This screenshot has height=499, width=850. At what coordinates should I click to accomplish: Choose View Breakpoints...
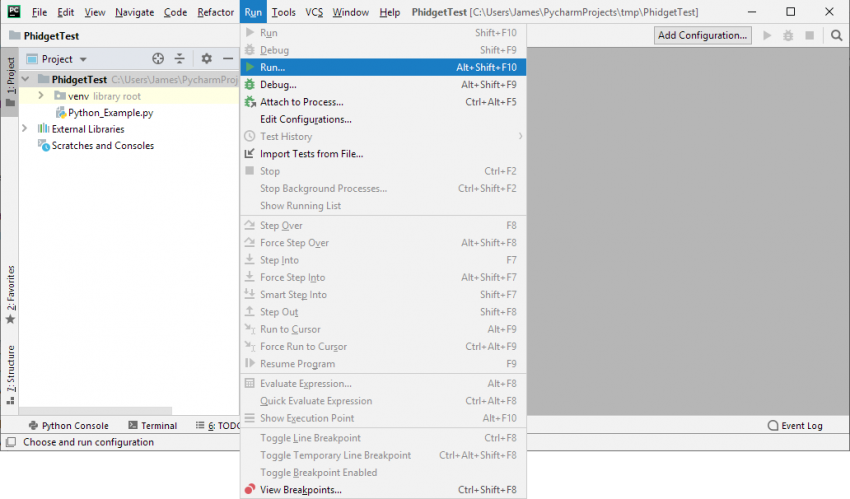pos(383,490)
